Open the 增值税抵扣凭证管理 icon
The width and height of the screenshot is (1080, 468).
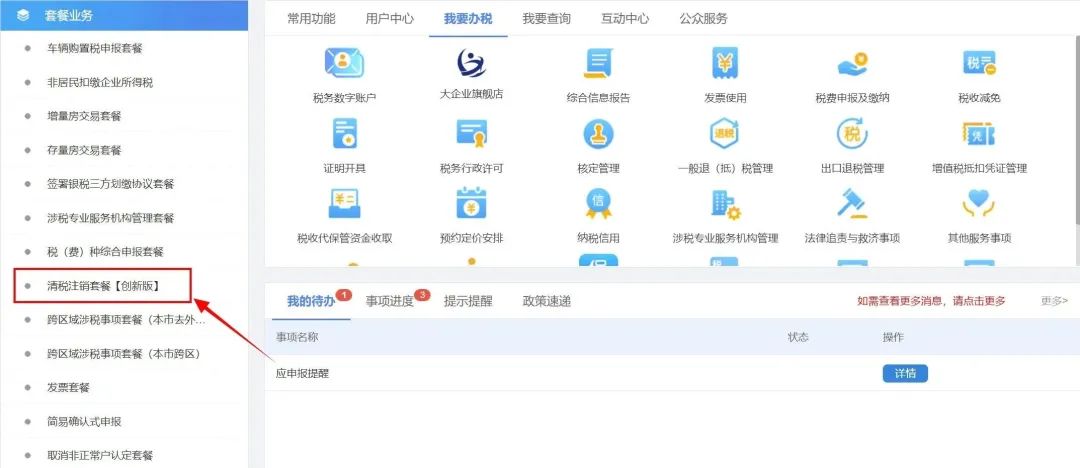coord(979,134)
